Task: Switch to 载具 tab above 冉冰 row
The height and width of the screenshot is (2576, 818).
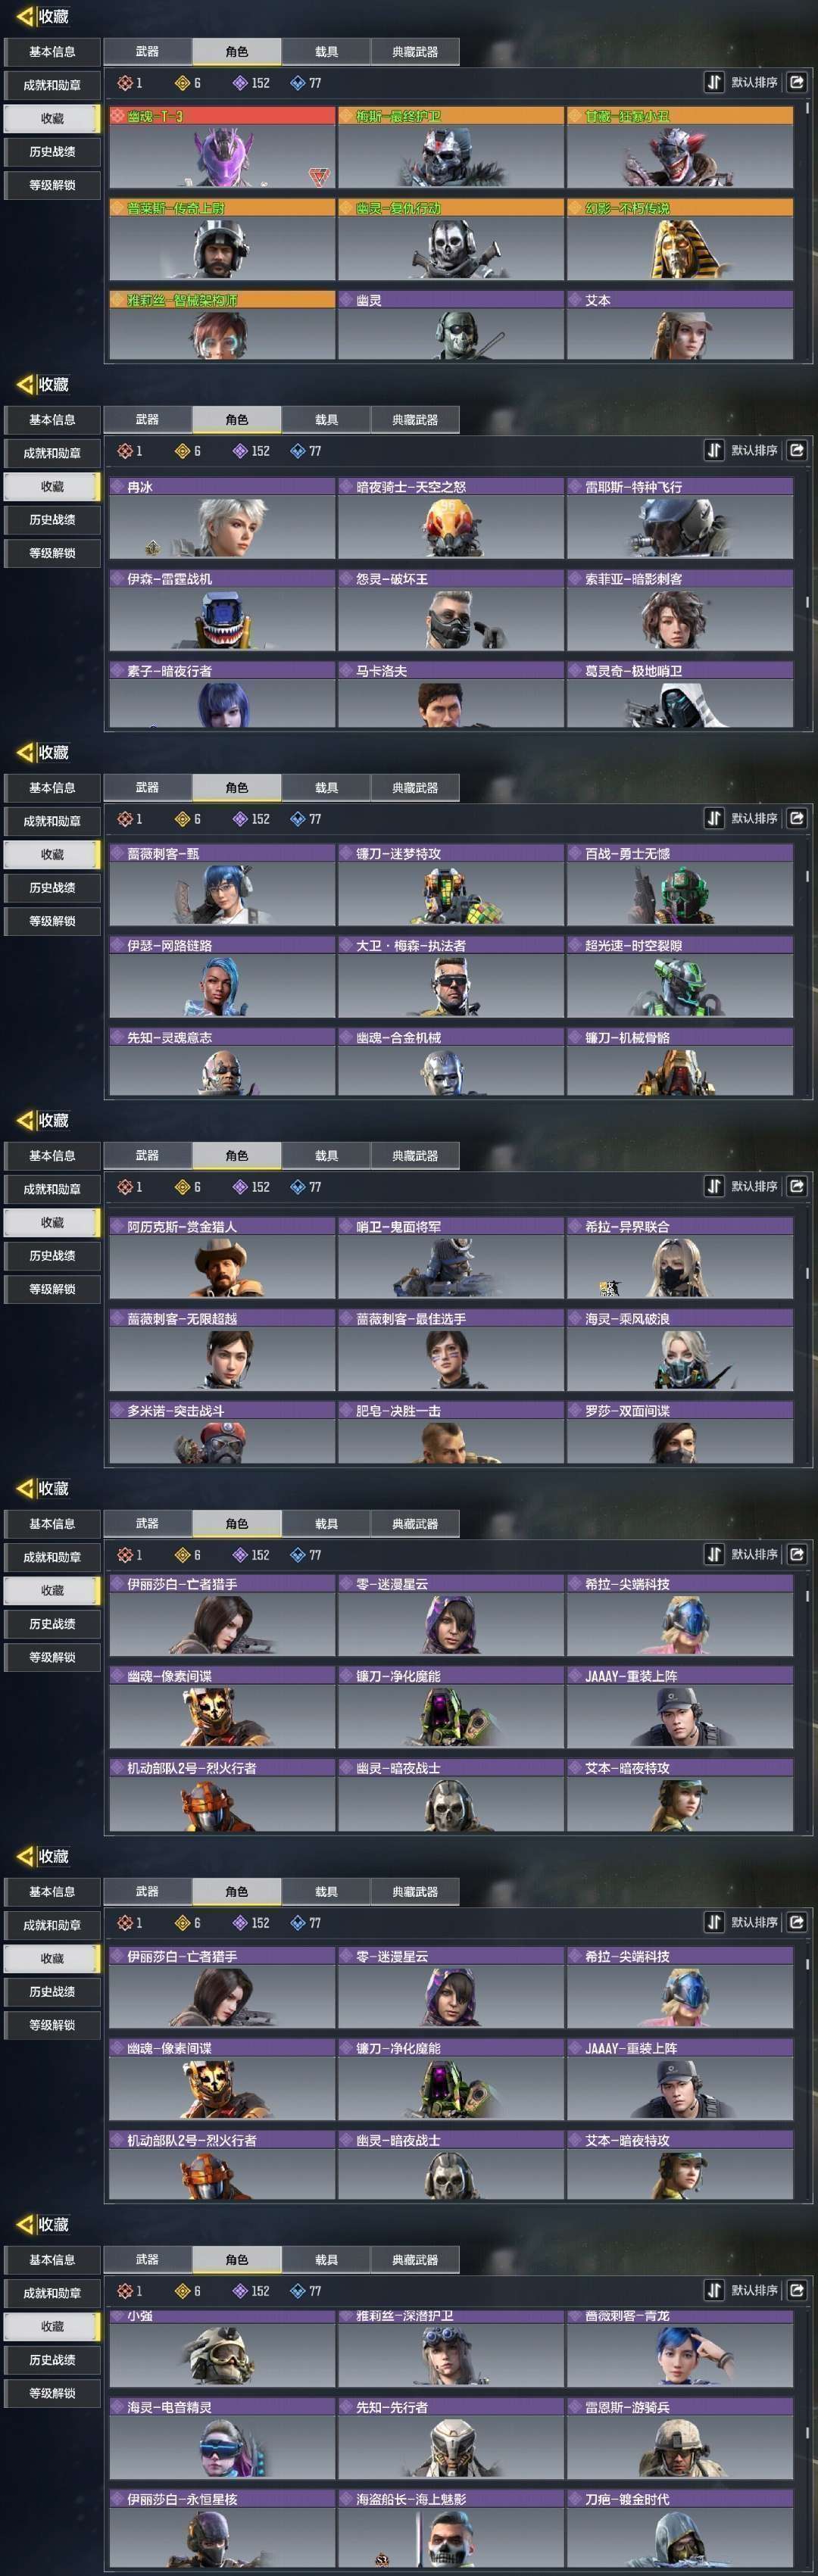Action: click(326, 419)
